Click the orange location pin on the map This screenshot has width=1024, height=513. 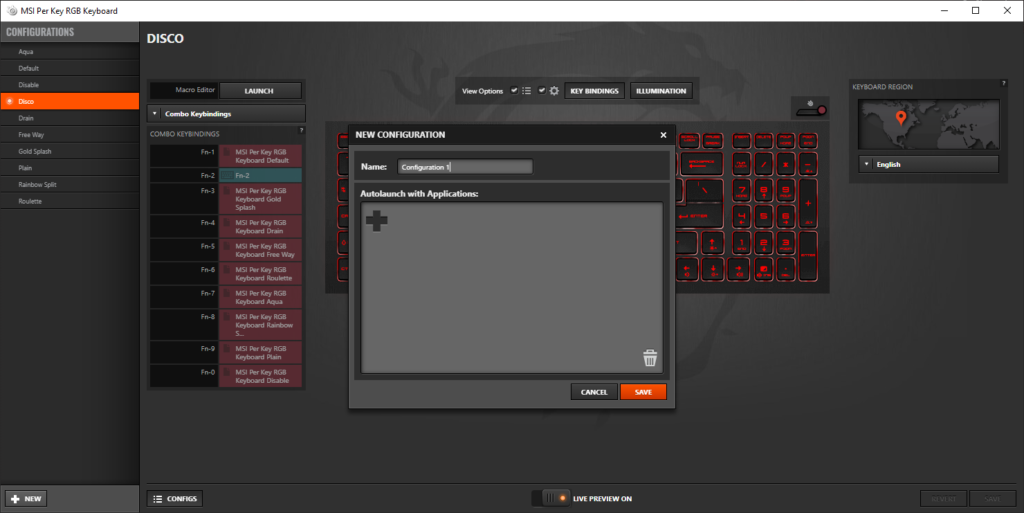point(900,119)
